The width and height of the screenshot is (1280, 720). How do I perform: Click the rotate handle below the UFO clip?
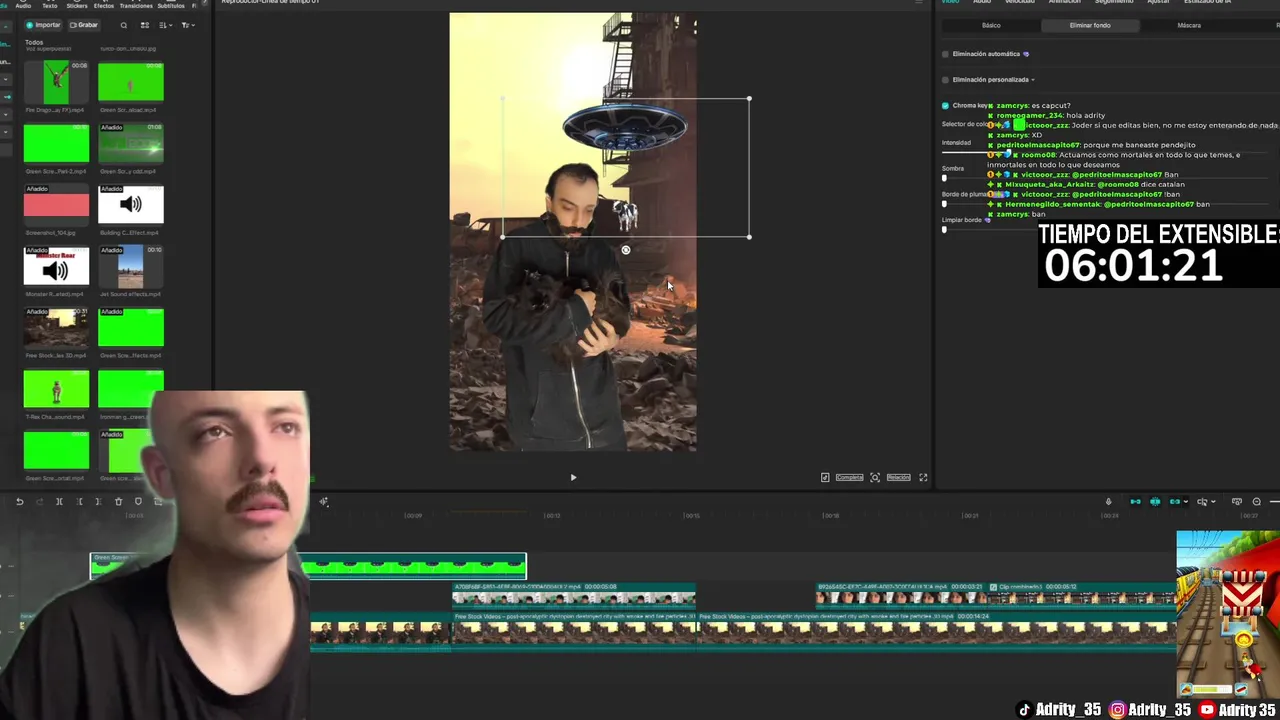[x=626, y=250]
